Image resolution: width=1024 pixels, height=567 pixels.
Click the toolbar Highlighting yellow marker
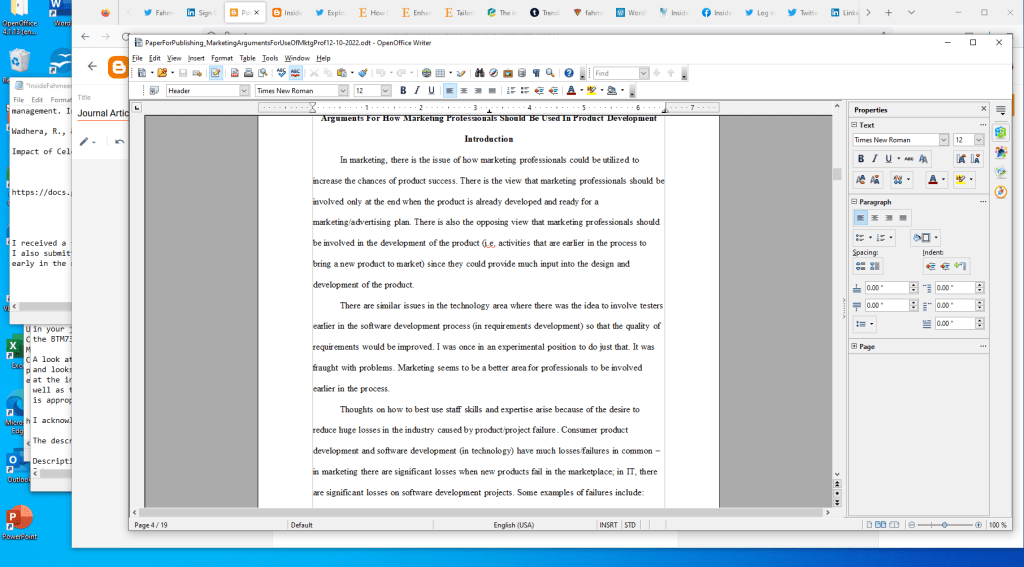tap(592, 91)
